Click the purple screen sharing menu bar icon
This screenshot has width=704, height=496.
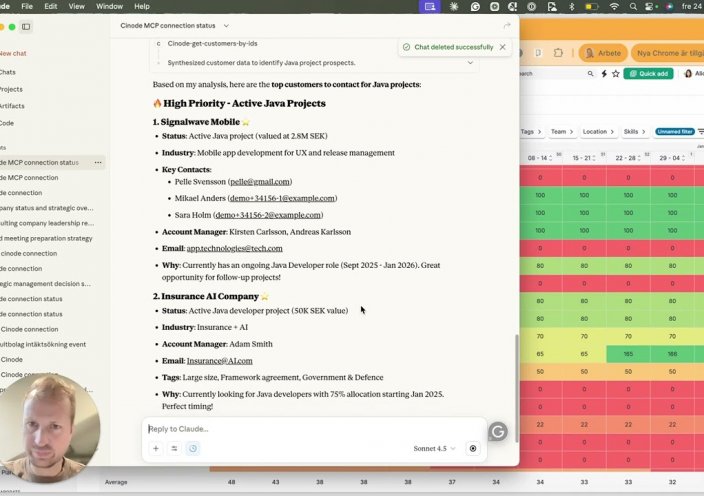(x=430, y=6)
